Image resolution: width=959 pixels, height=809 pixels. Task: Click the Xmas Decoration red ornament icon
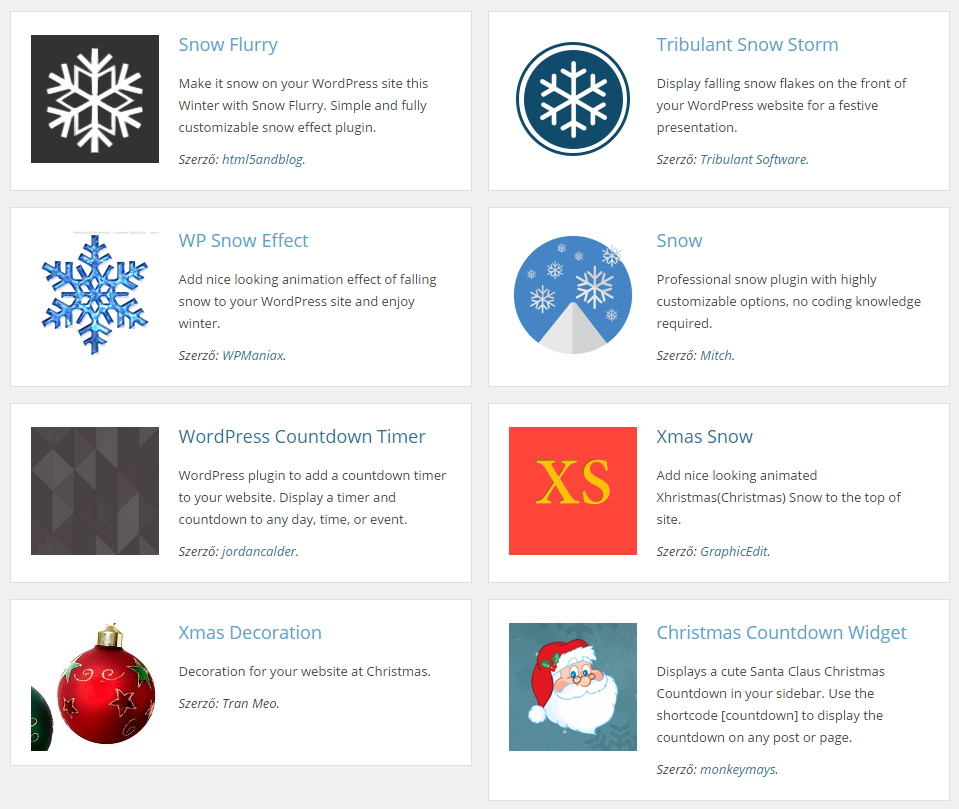(x=95, y=687)
